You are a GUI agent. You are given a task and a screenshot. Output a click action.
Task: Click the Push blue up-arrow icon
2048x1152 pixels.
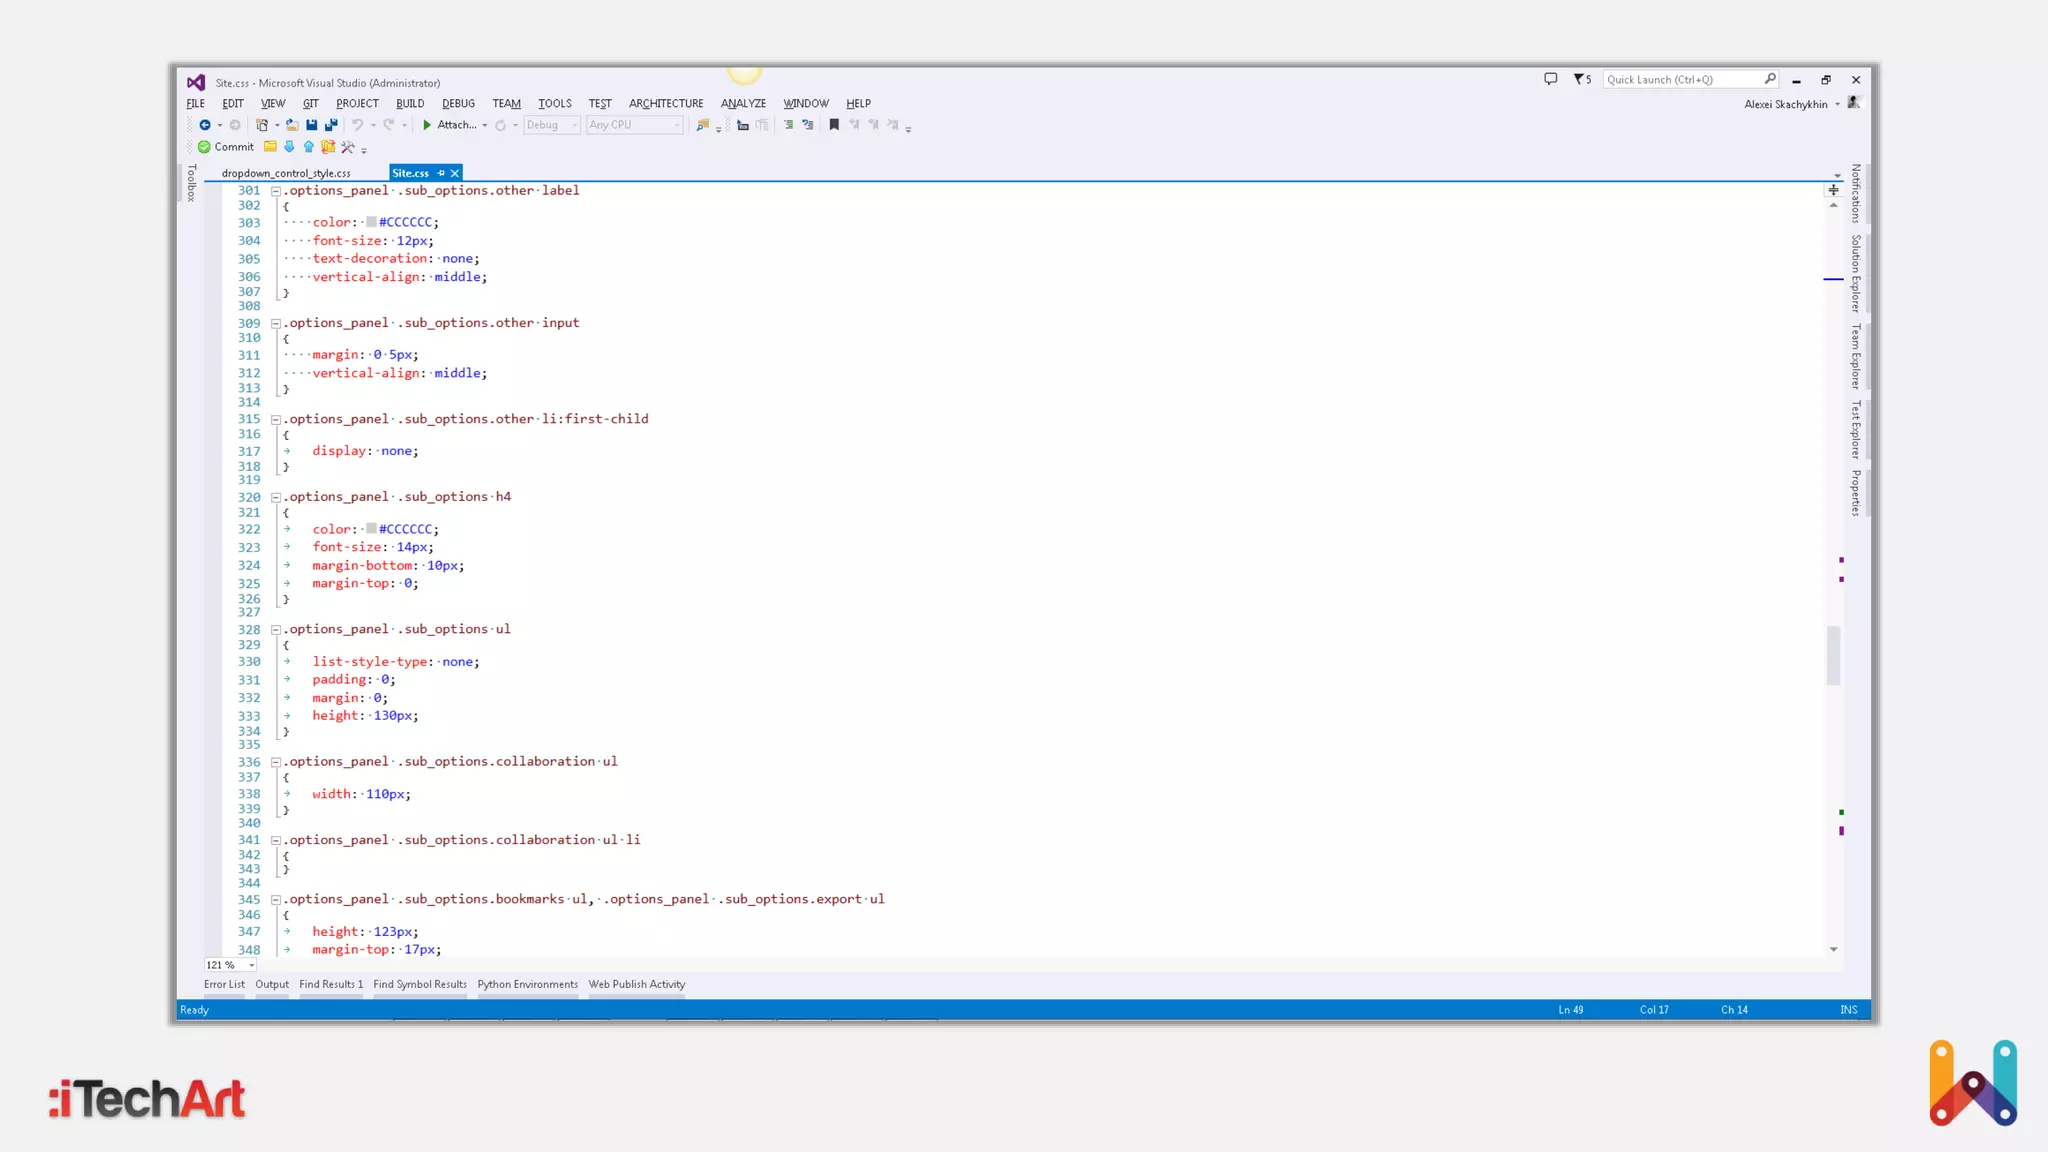pos(309,147)
